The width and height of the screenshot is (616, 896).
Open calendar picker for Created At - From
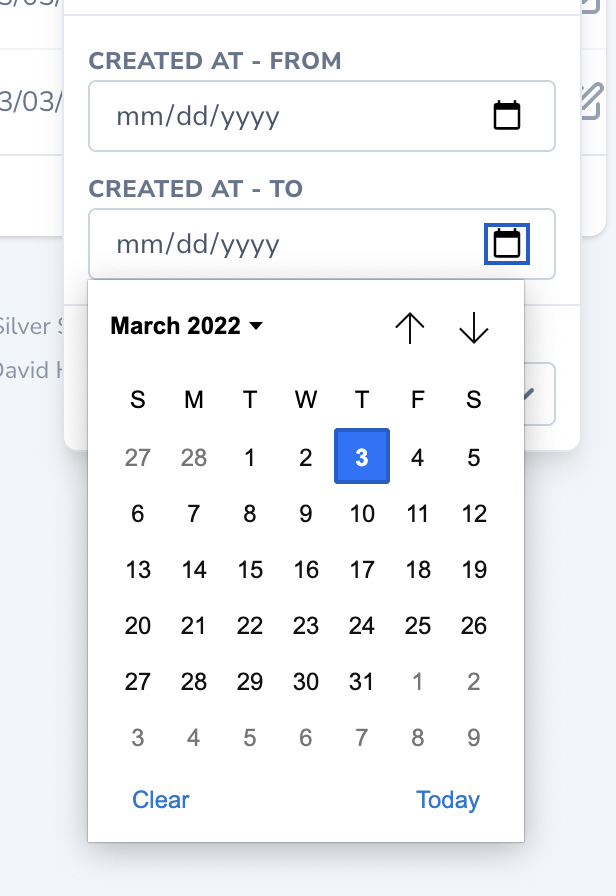507,116
